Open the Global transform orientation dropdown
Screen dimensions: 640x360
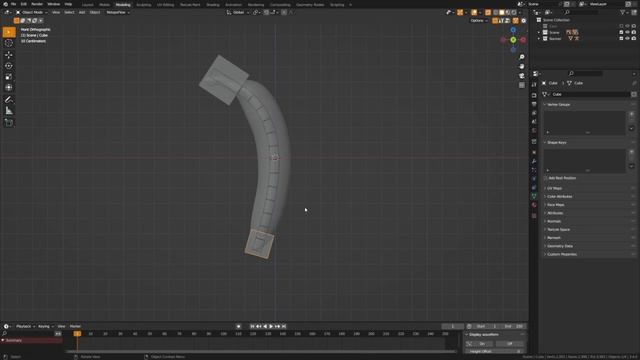(237, 13)
